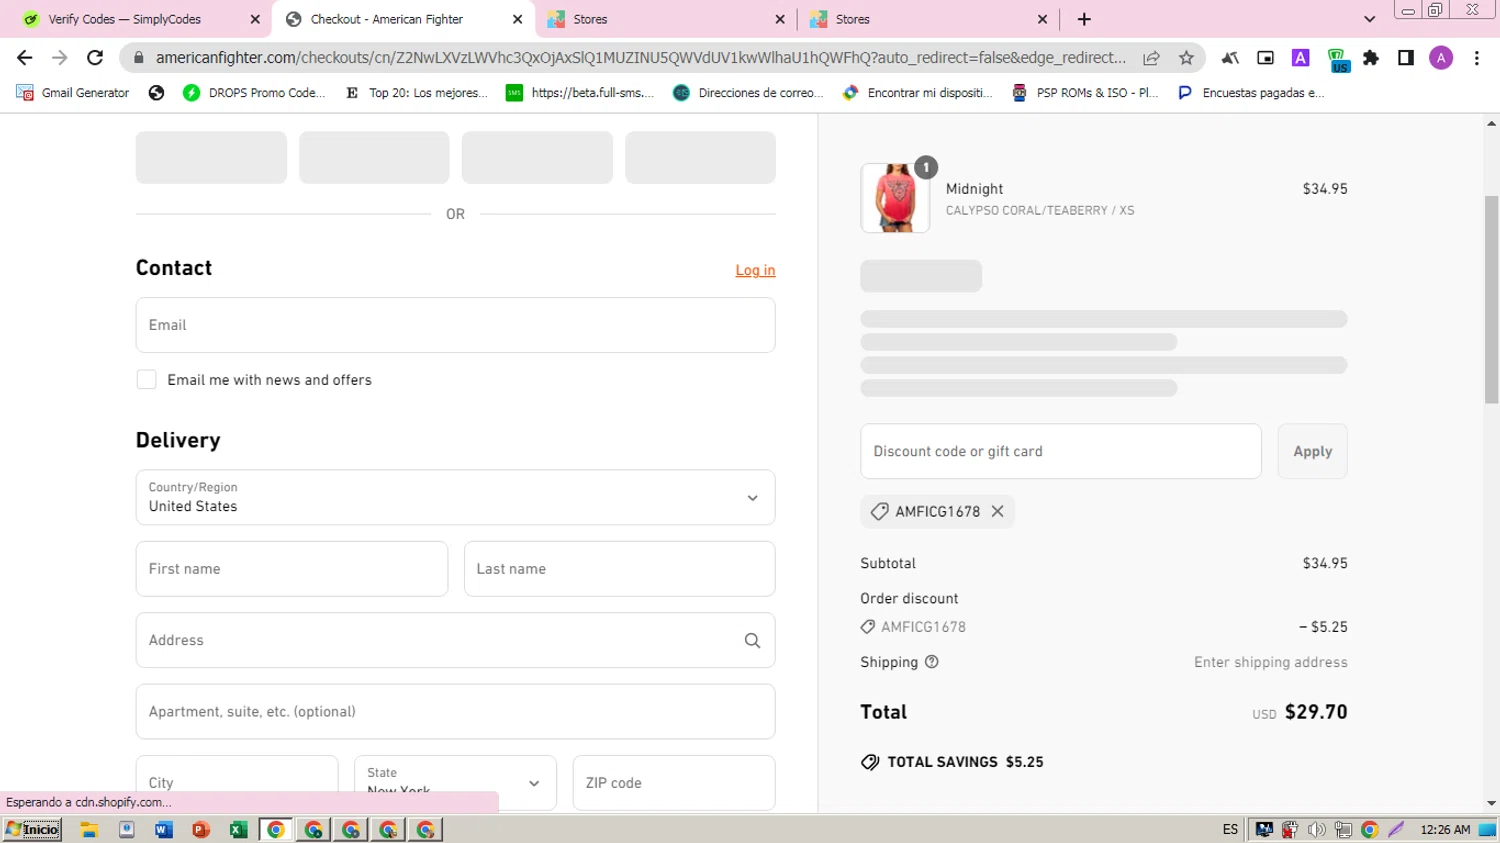This screenshot has height=843, width=1500.
Task: Open Excel from the taskbar
Action: tap(238, 829)
